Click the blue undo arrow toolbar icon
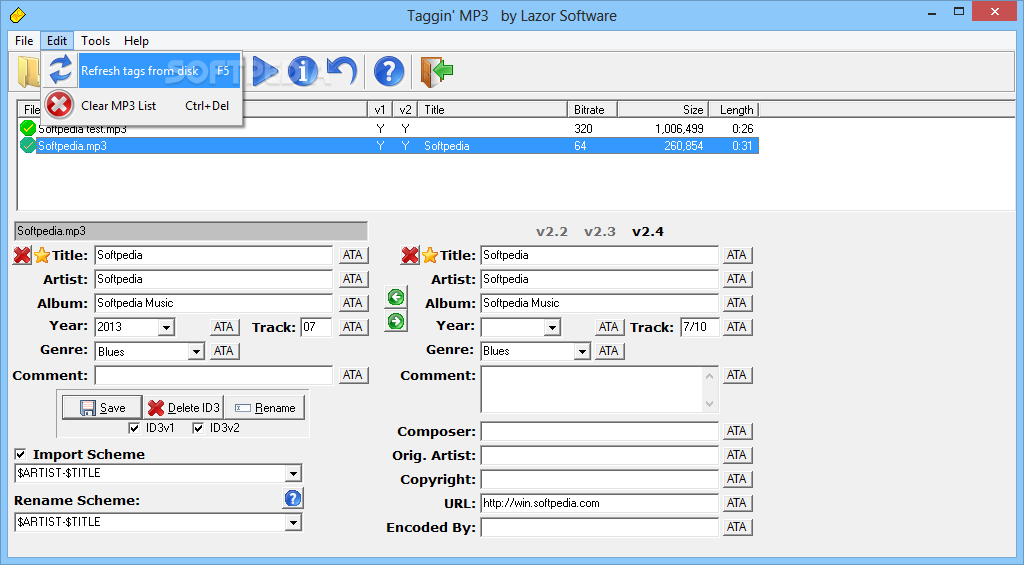The width and height of the screenshot is (1024, 565). (x=342, y=71)
